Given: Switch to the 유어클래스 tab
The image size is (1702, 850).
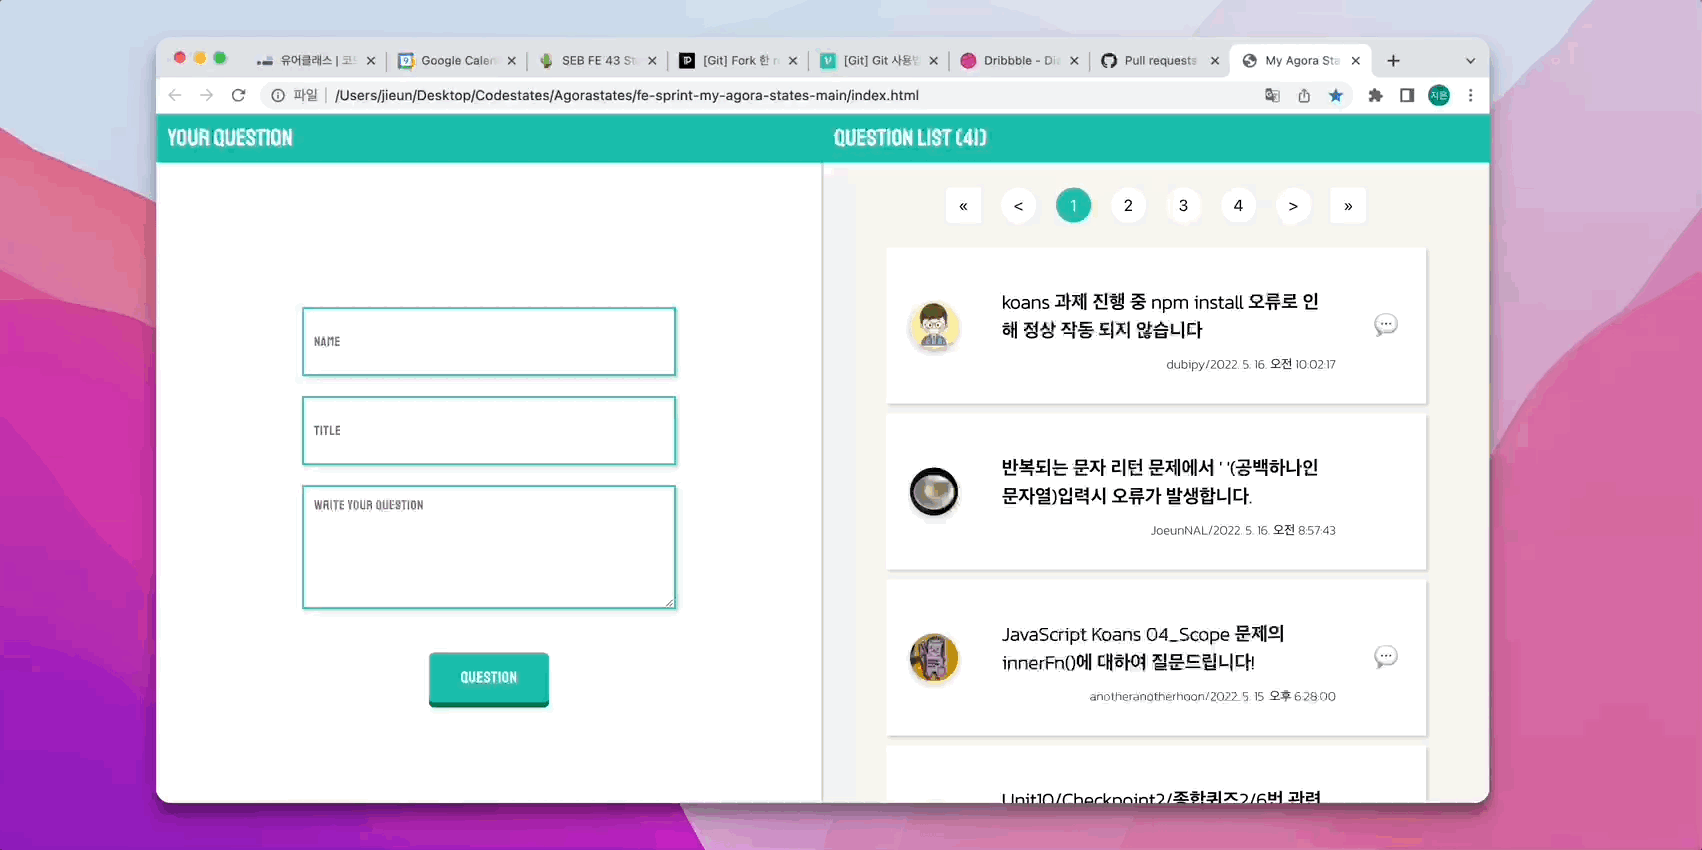Looking at the screenshot, I should click(x=316, y=61).
